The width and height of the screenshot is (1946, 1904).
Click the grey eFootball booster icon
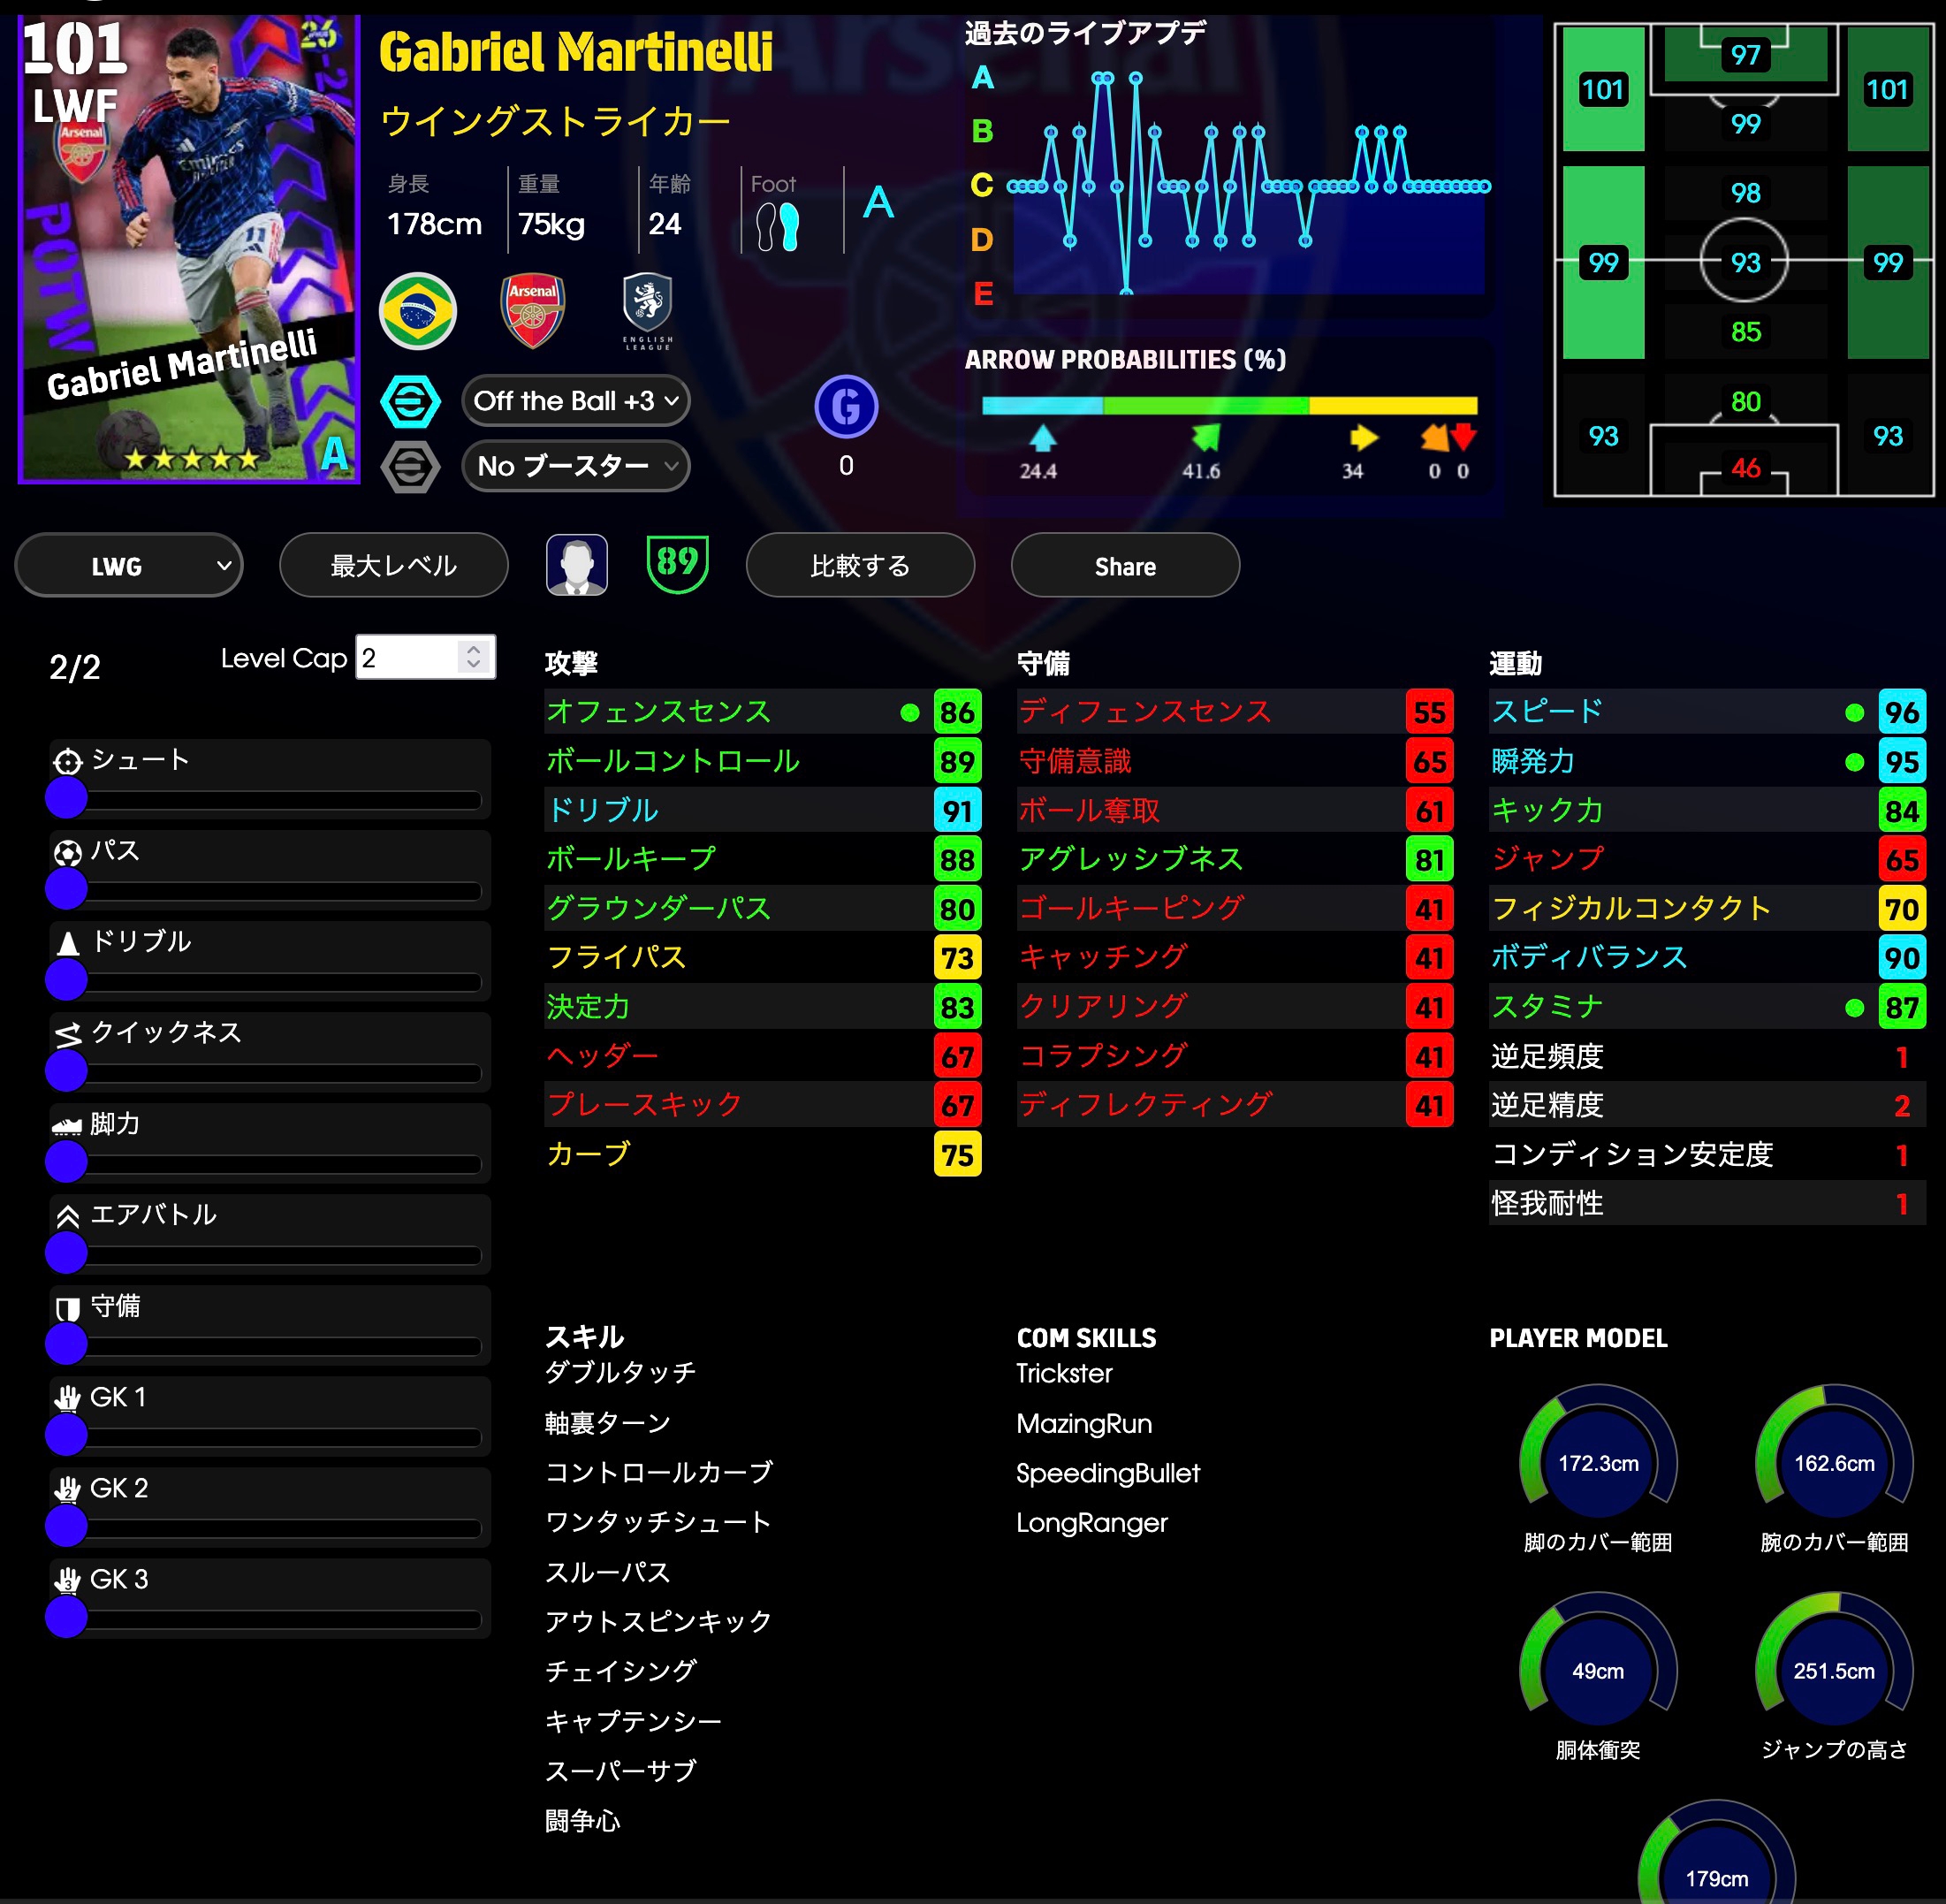(410, 466)
